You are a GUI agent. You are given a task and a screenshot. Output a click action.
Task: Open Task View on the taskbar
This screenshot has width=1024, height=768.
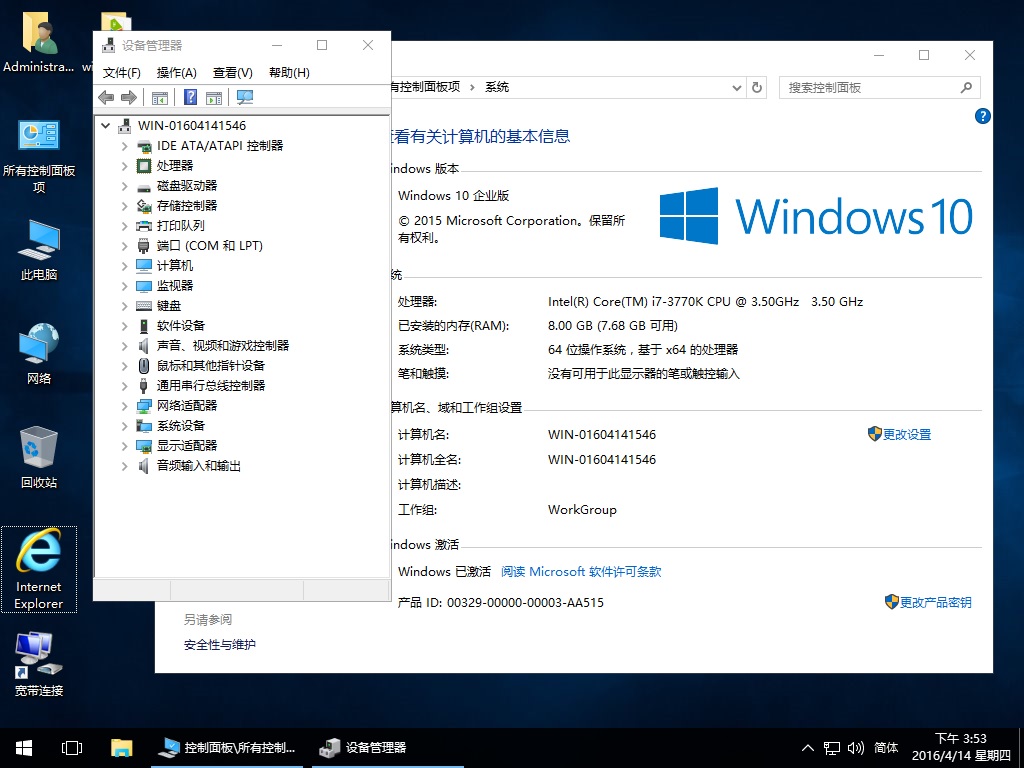click(x=72, y=748)
